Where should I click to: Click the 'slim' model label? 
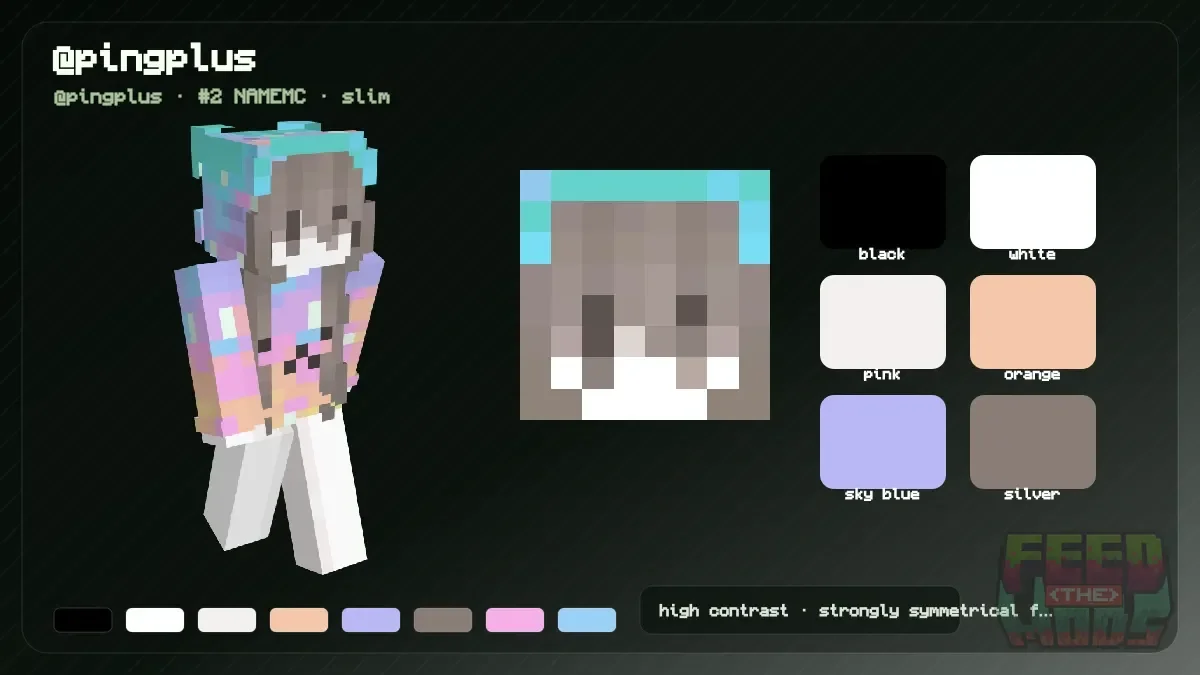point(366,97)
